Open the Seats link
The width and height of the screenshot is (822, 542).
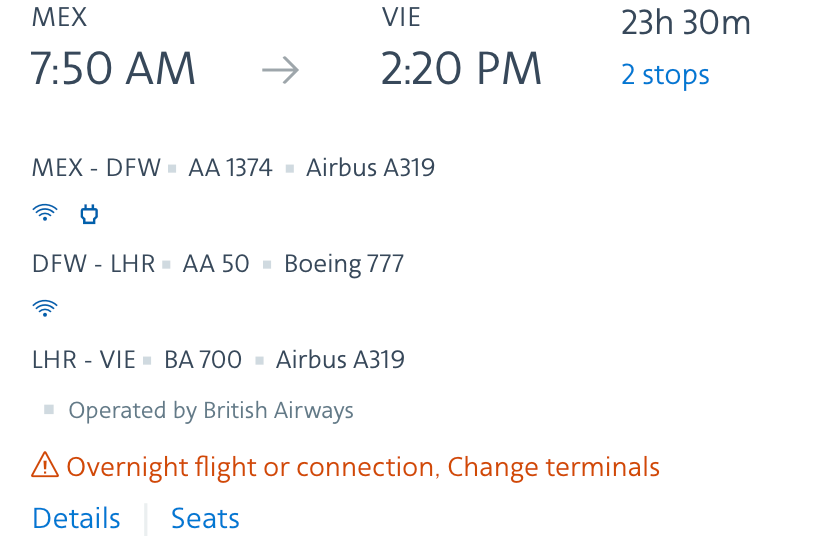[206, 518]
